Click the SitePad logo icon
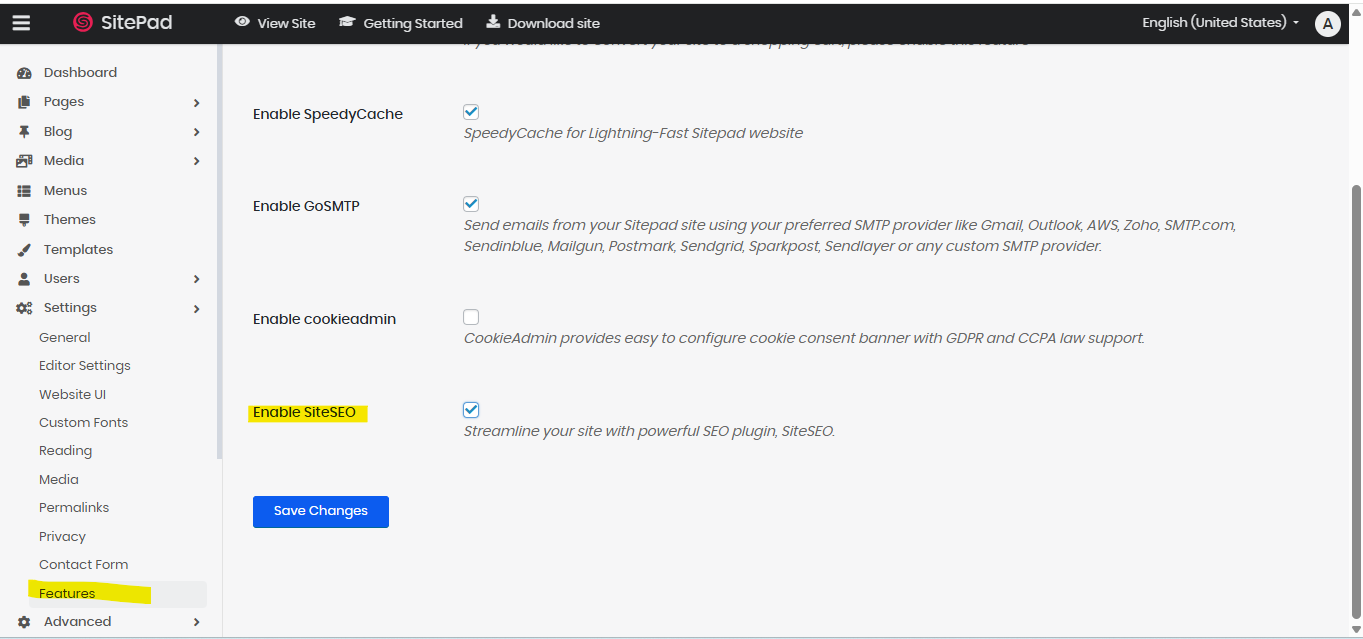1363x639 pixels. click(83, 23)
